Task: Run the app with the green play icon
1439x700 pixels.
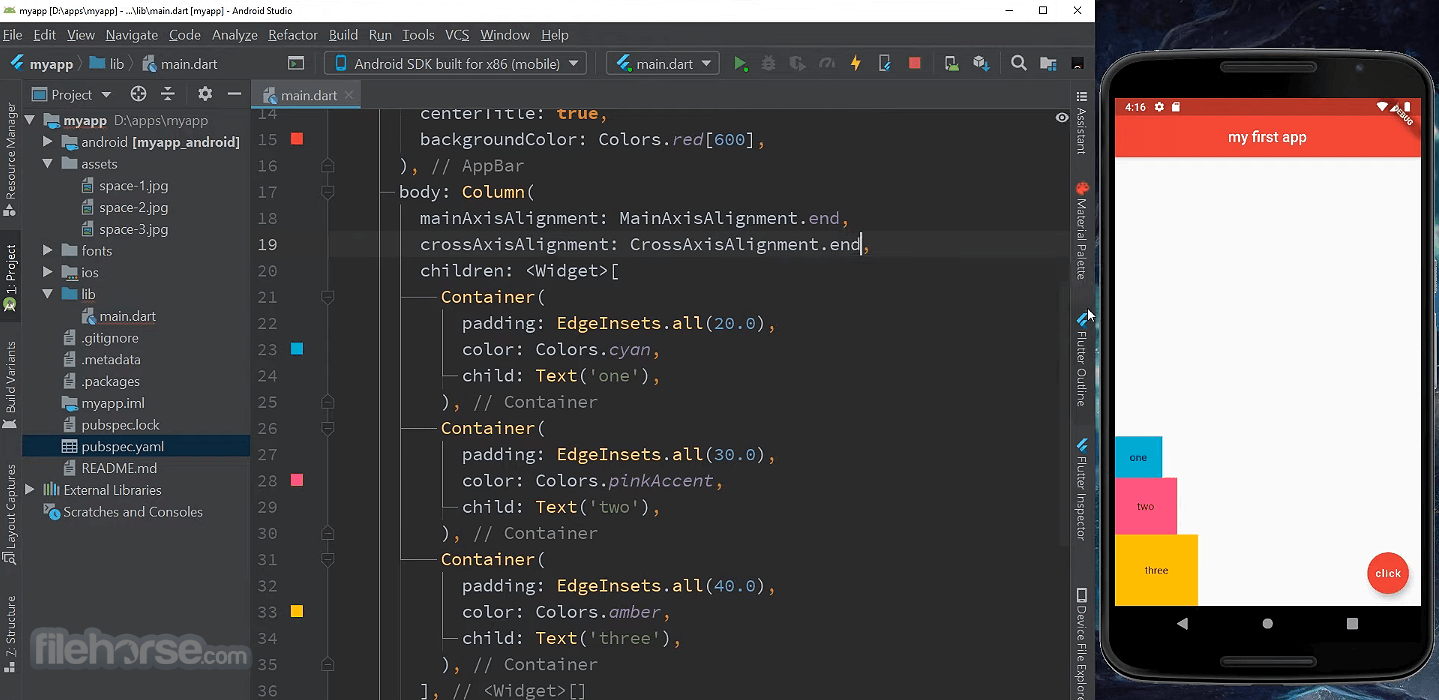Action: (x=740, y=64)
